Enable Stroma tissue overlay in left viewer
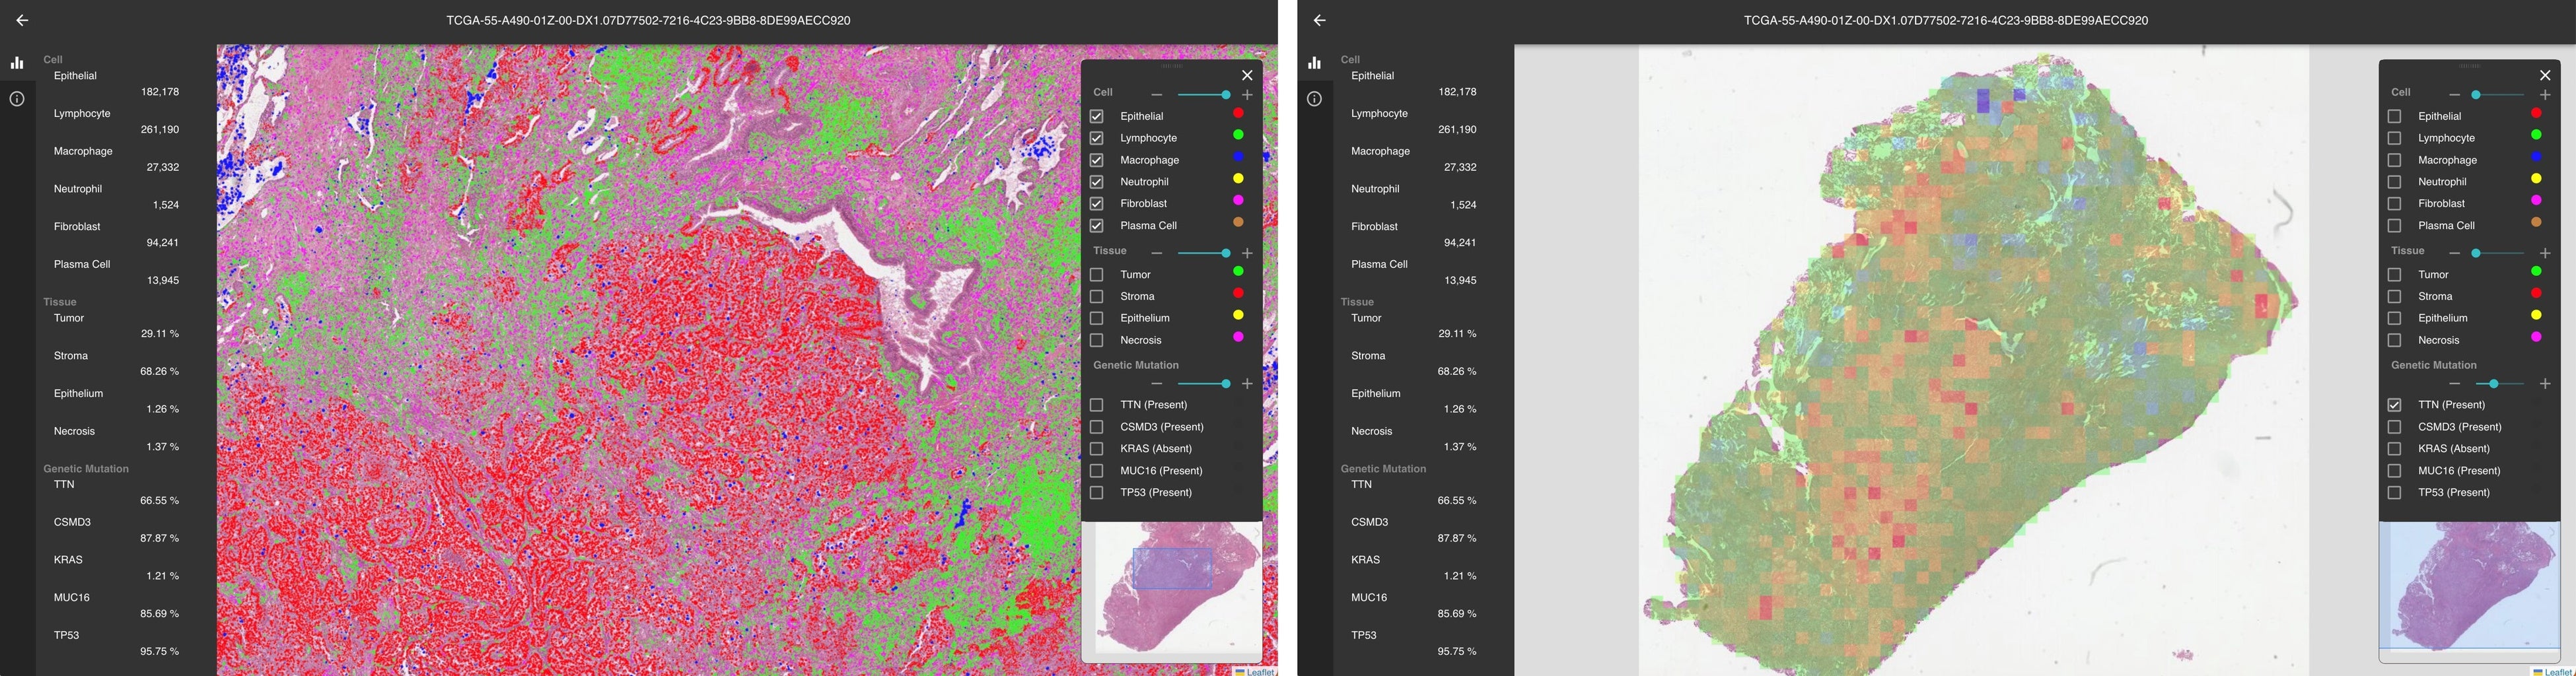This screenshot has width=2576, height=676. [x=1097, y=297]
